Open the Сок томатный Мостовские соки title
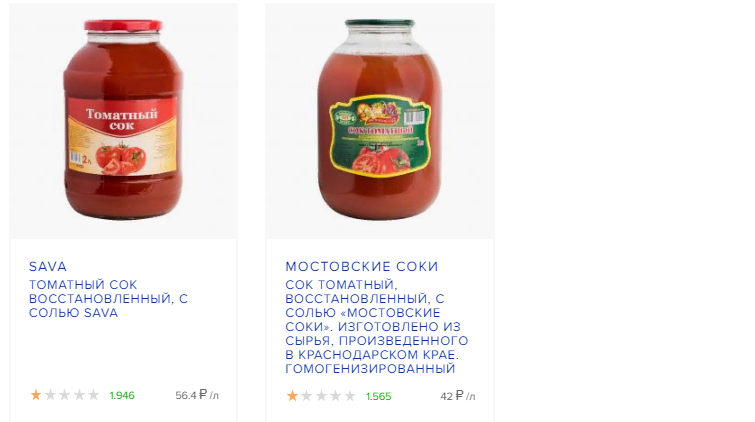 pyautogui.click(x=377, y=327)
